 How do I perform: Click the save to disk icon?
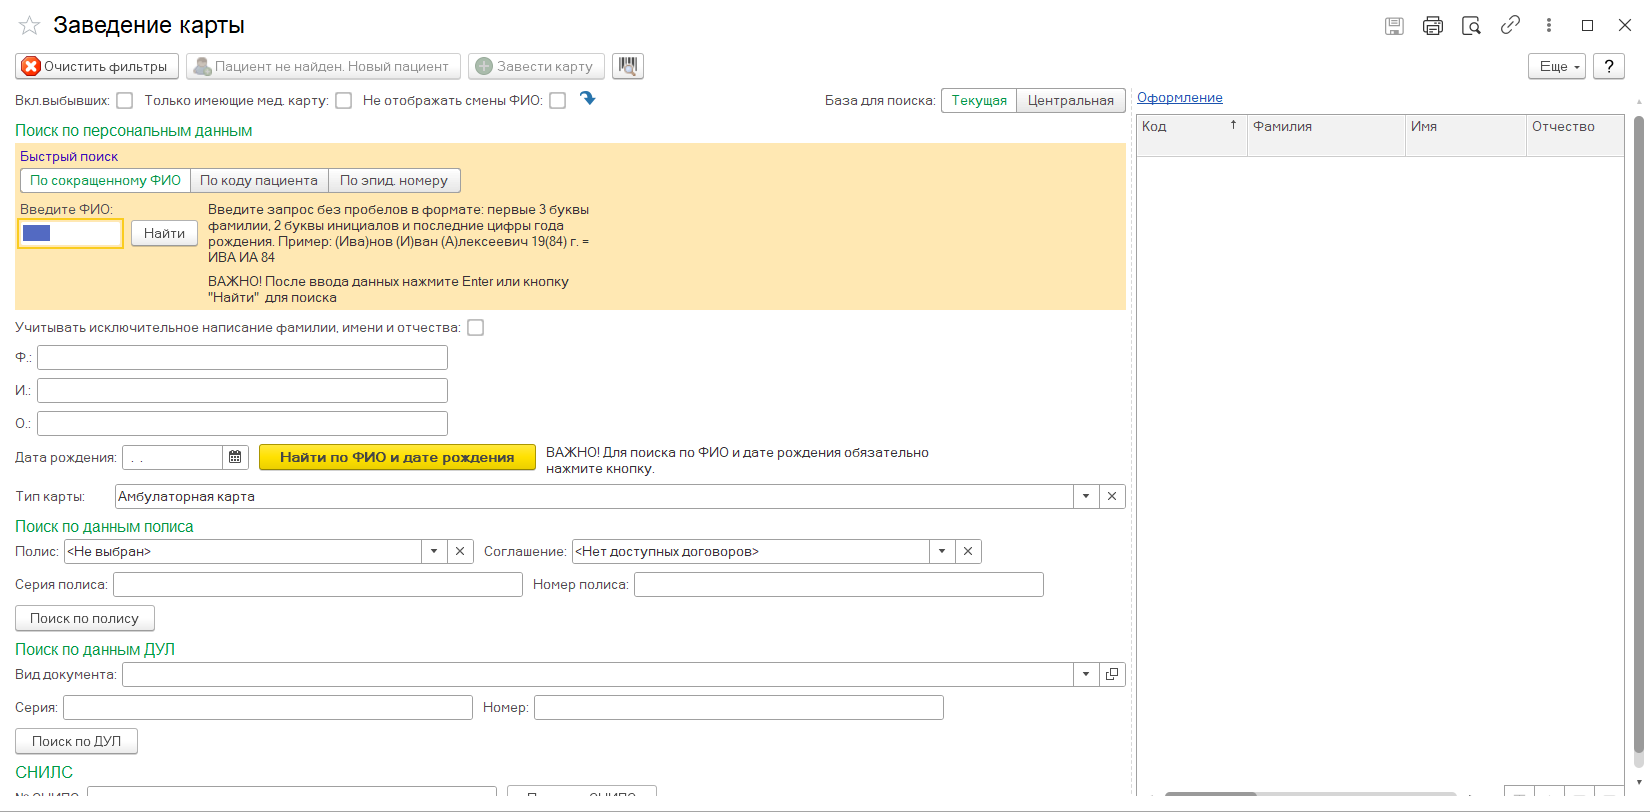1394,26
